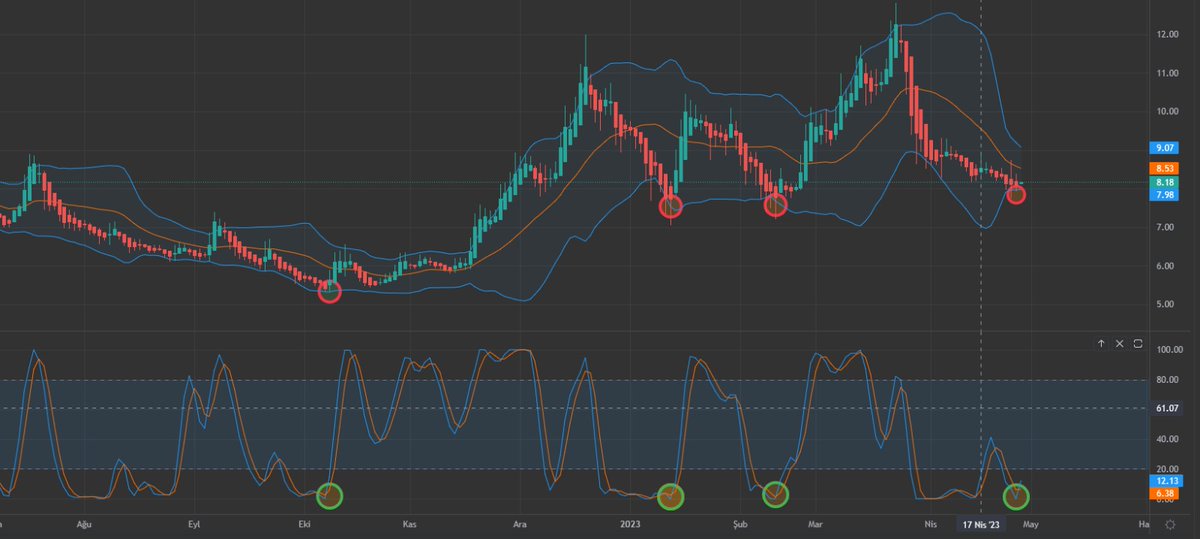1200x539 pixels.
Task: Click the Mar month label on time axis
Action: point(817,524)
